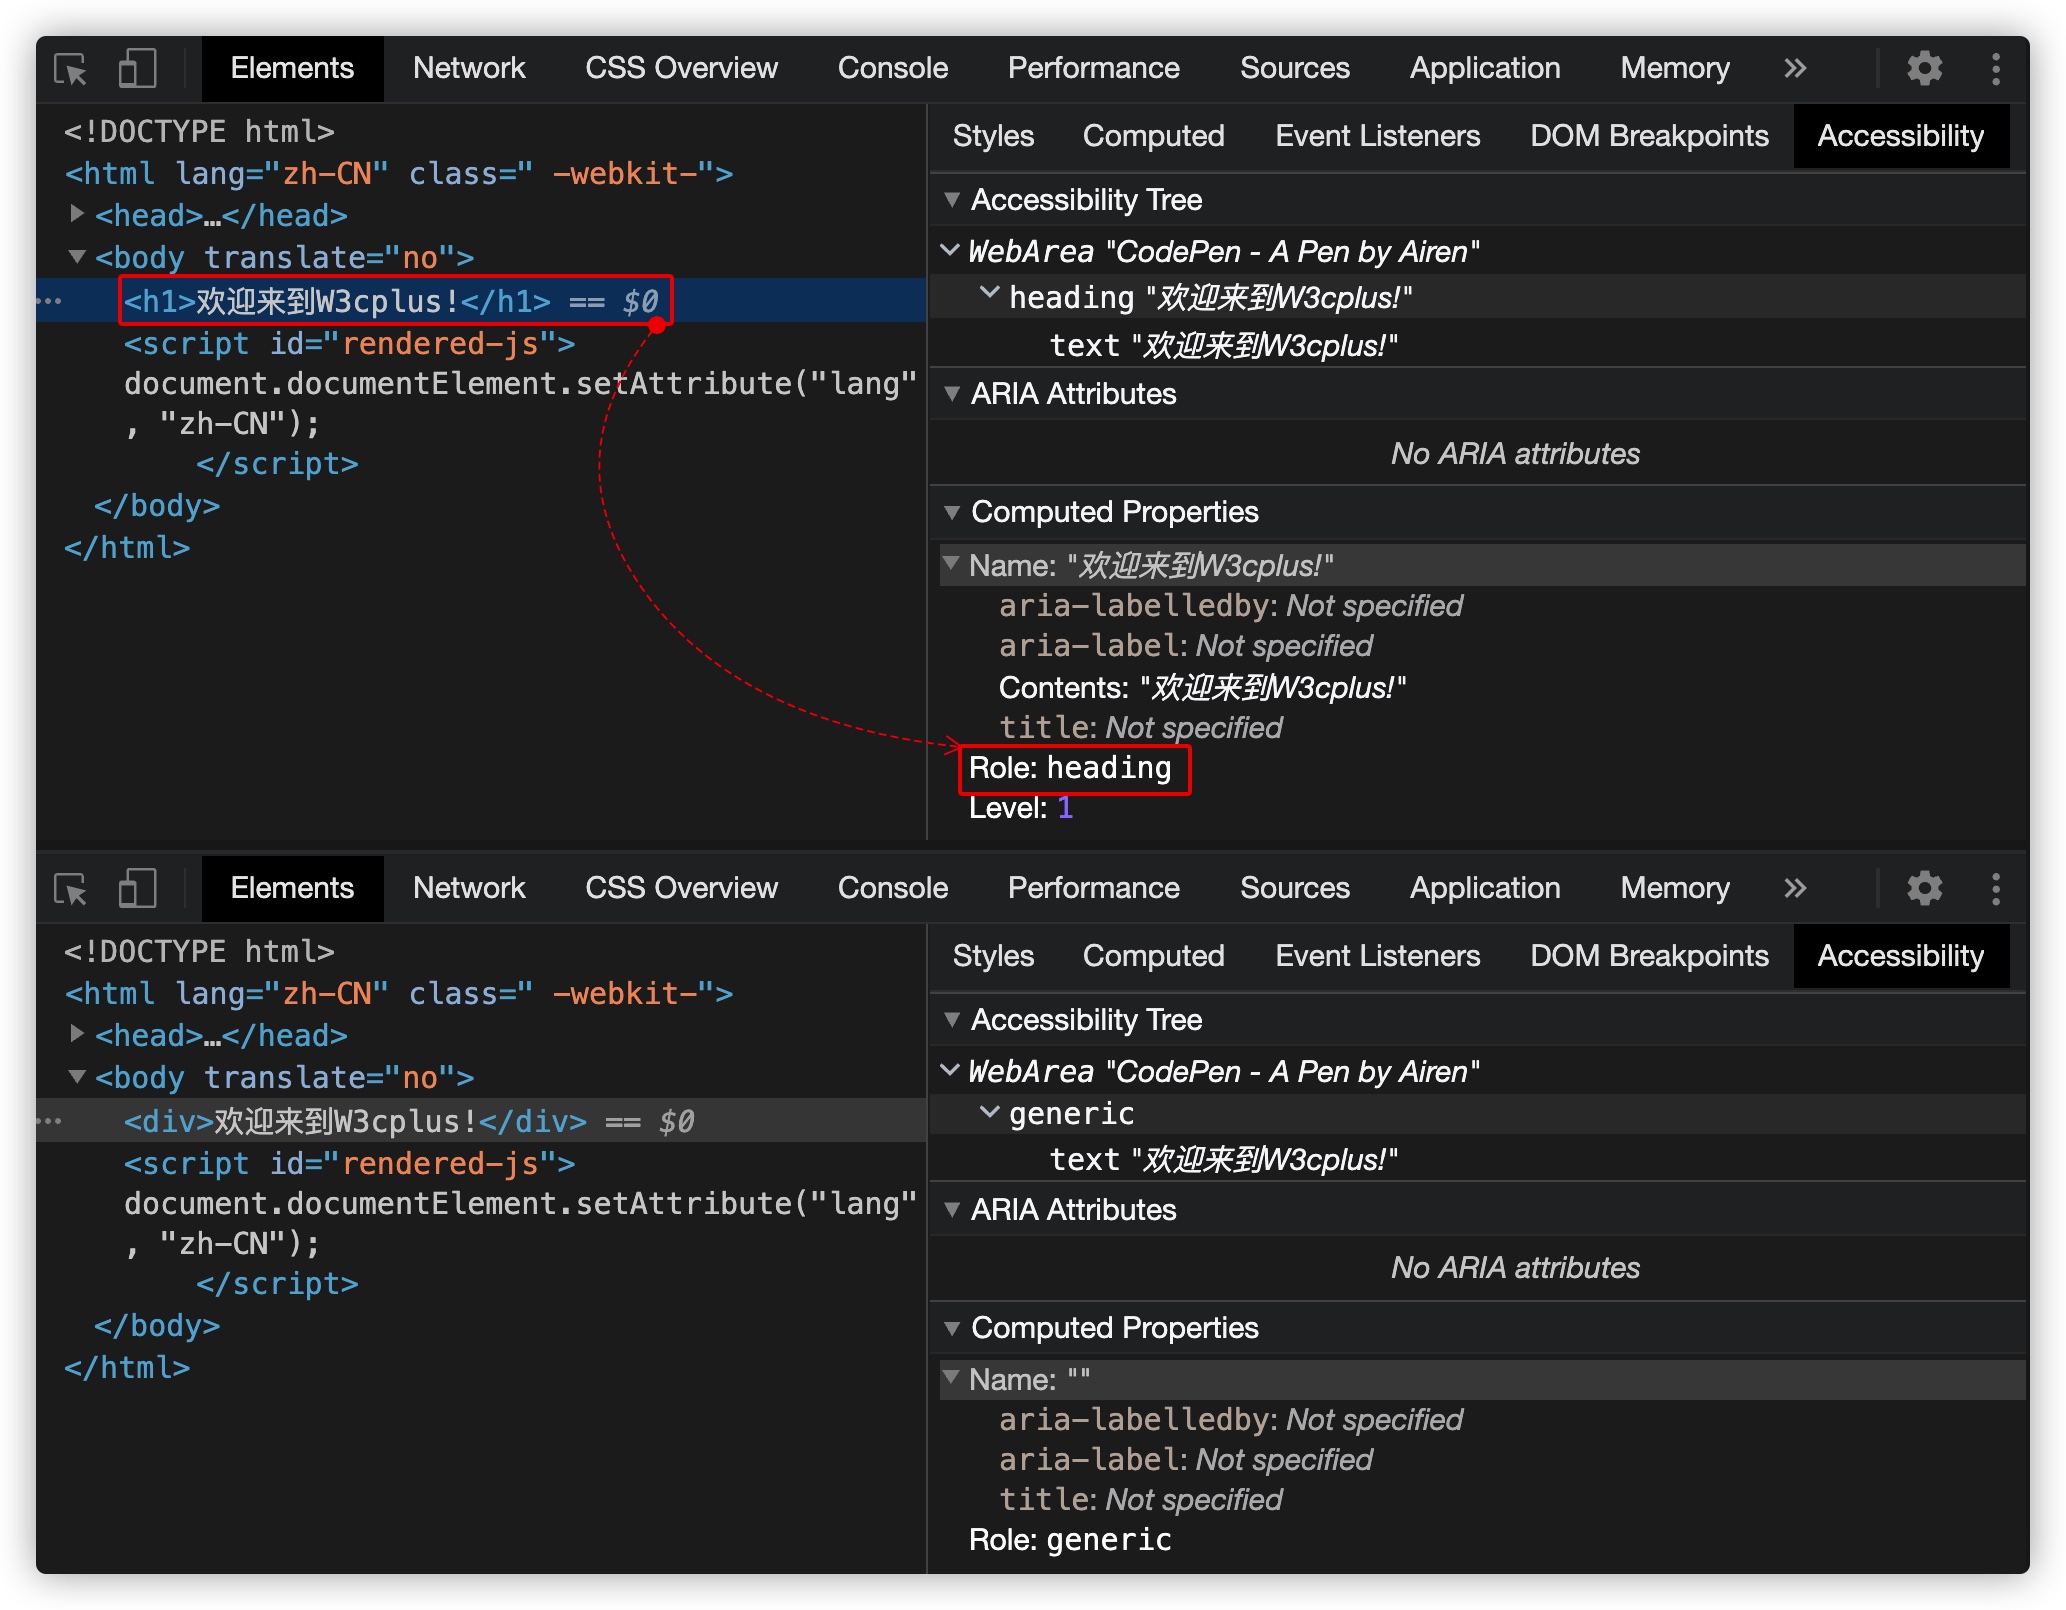Open Event Listeners pane in bottom panel
Viewport: 2066px width, 1610px height.
(1377, 957)
